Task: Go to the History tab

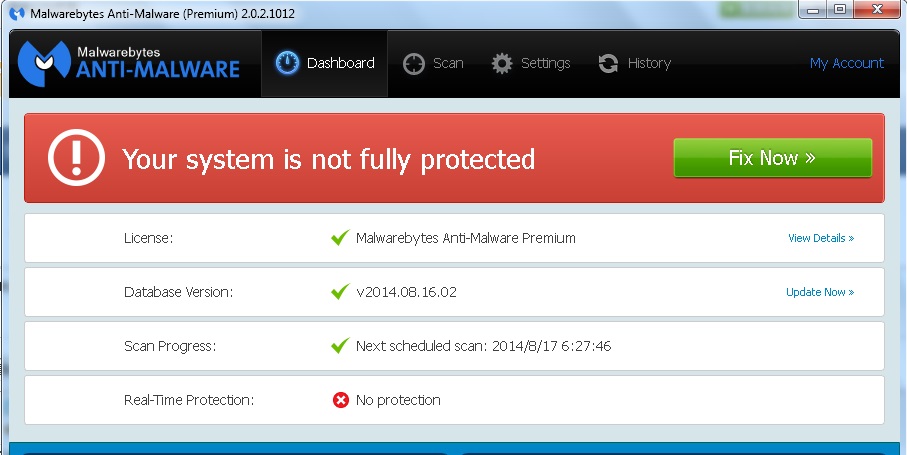Action: (x=635, y=63)
